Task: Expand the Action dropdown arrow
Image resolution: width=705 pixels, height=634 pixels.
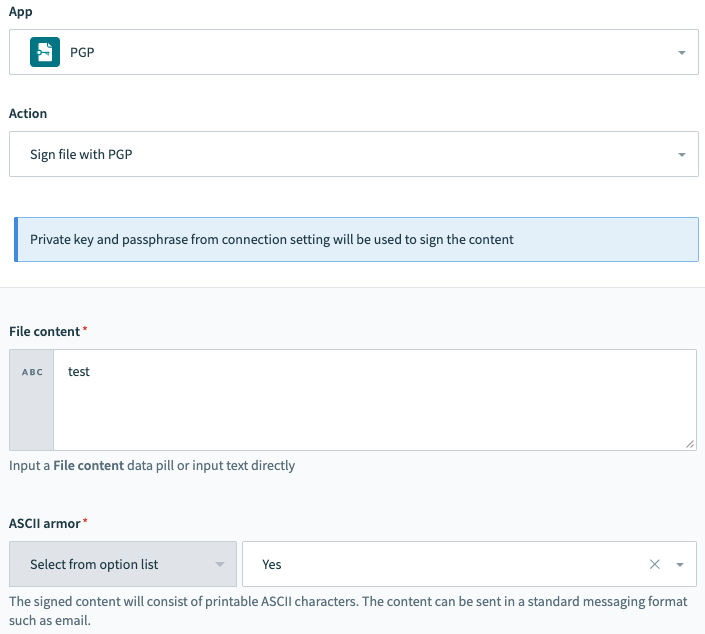Action: (x=681, y=155)
